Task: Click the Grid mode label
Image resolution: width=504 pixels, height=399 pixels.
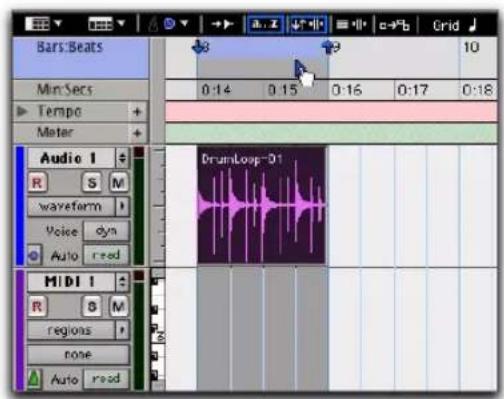Action: pyautogui.click(x=446, y=25)
